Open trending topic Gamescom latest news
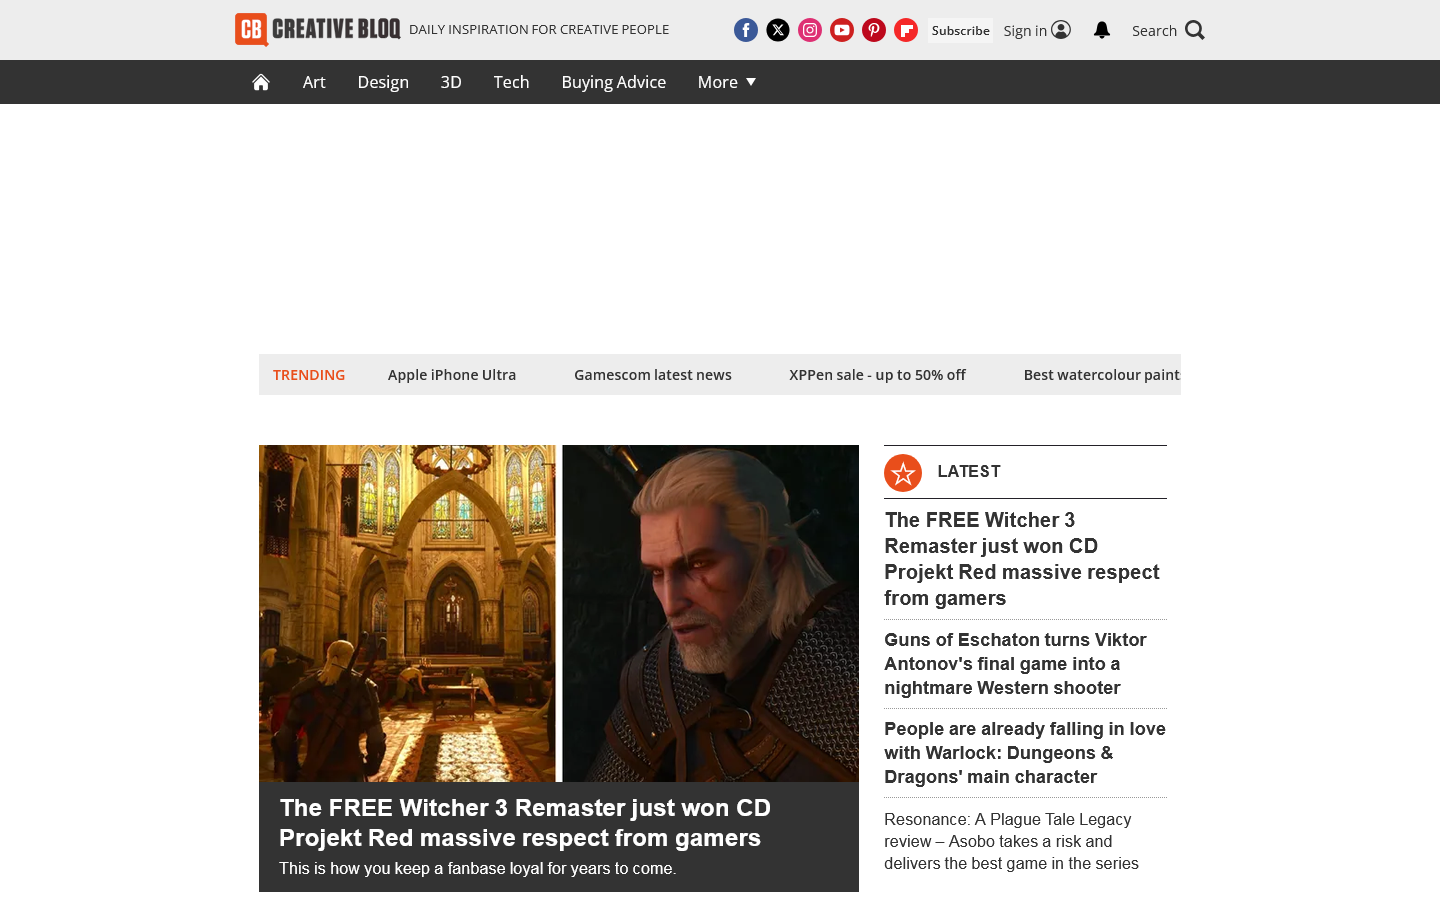 click(x=653, y=375)
